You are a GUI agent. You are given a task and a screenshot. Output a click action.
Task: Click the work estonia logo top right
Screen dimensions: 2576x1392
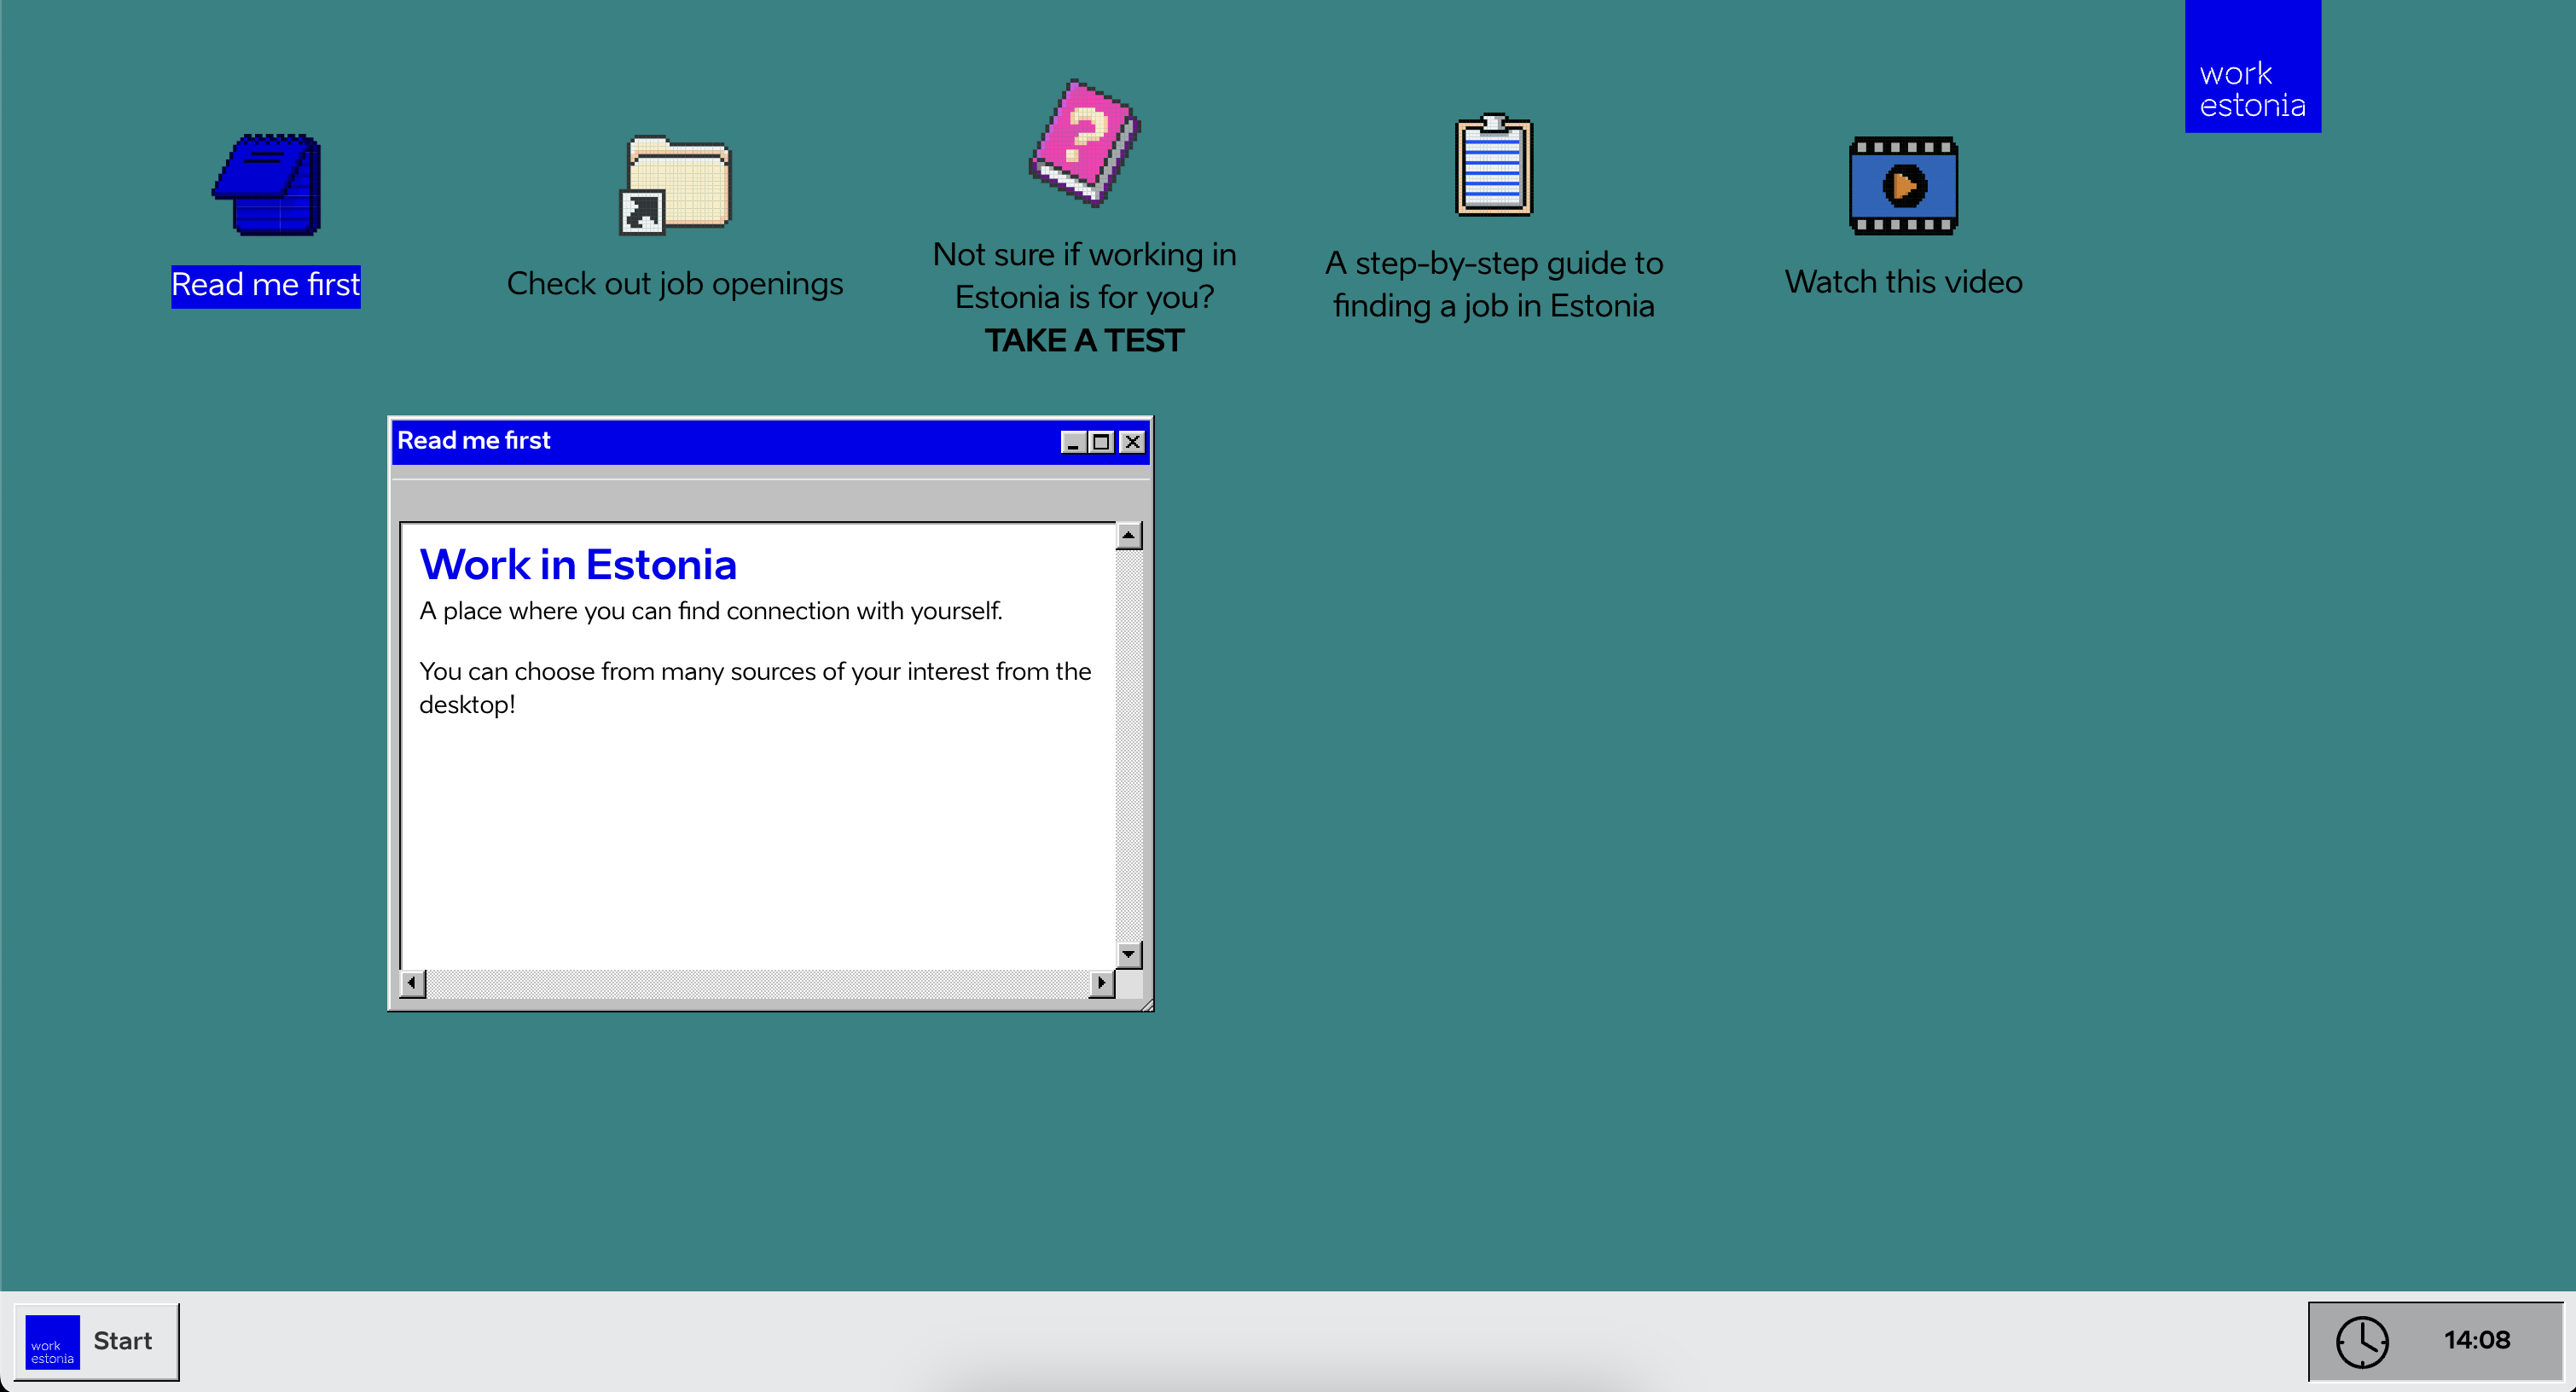tap(2252, 67)
